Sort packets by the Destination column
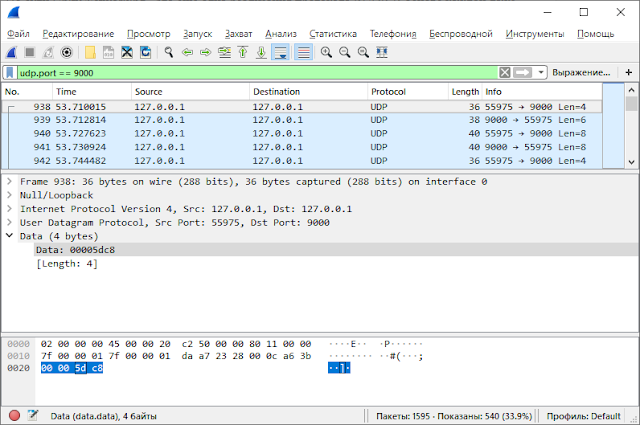This screenshot has width=640, height=425. [308, 92]
